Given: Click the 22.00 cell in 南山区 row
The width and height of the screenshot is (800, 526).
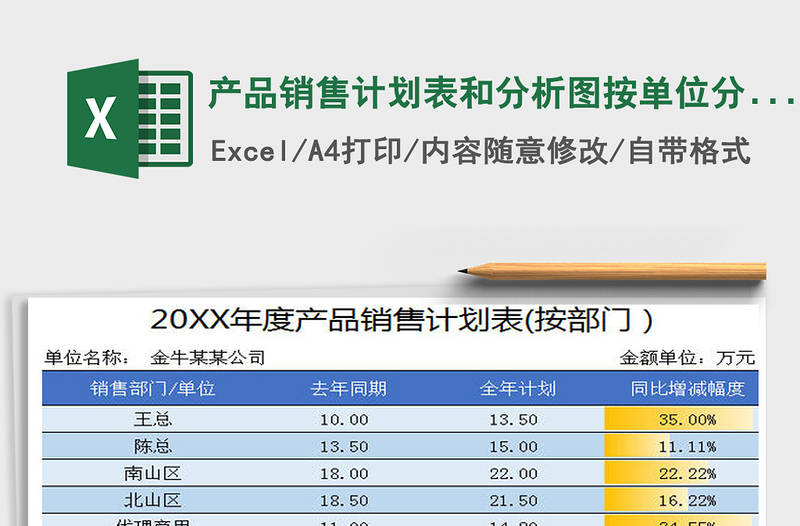Looking at the screenshot, I should click(x=513, y=473).
